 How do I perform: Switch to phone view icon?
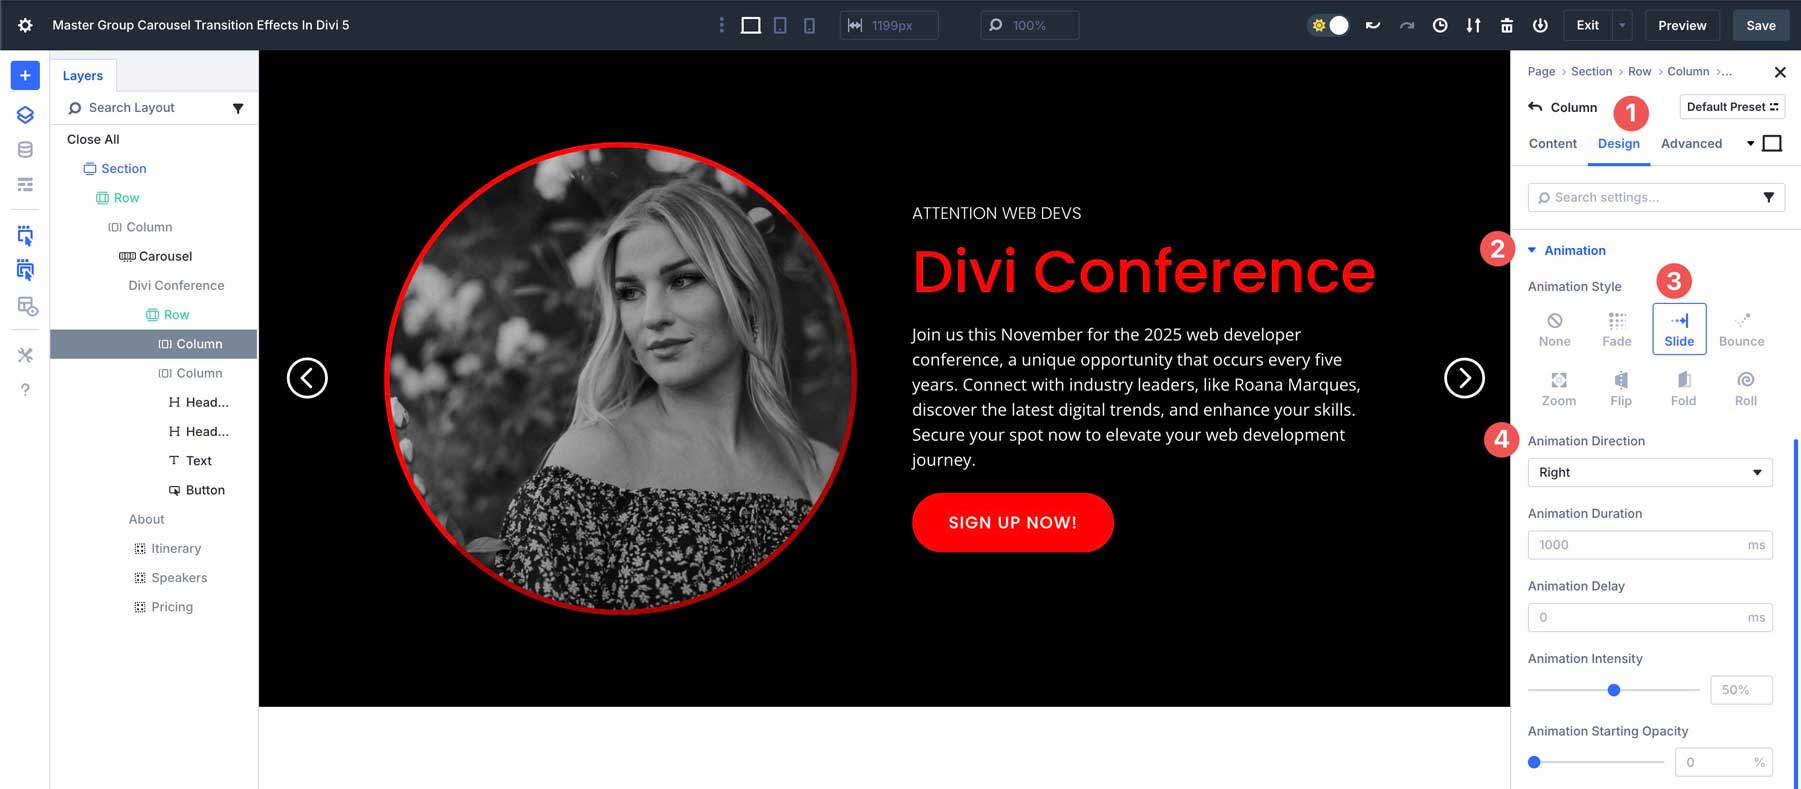pyautogui.click(x=809, y=25)
